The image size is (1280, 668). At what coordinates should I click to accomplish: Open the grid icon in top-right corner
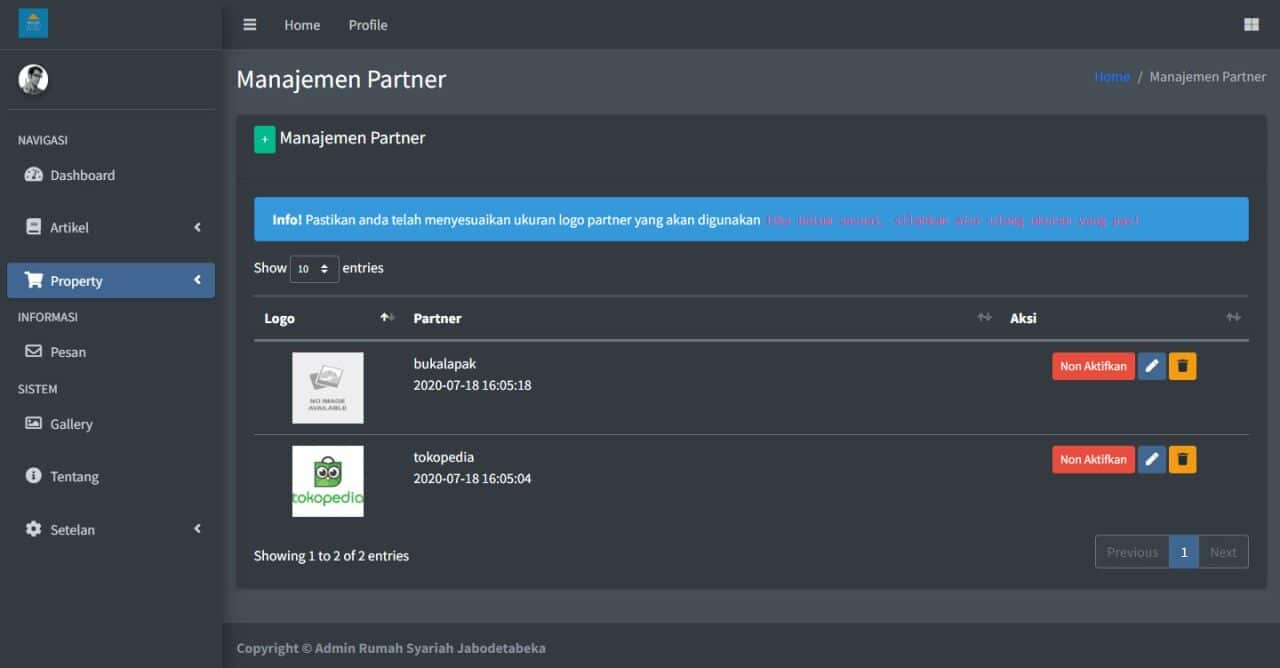pyautogui.click(x=1251, y=25)
